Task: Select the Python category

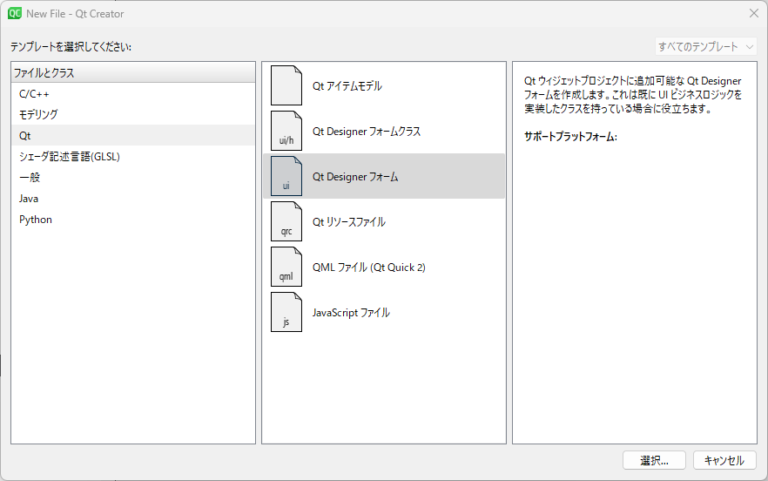Action: [x=36, y=219]
